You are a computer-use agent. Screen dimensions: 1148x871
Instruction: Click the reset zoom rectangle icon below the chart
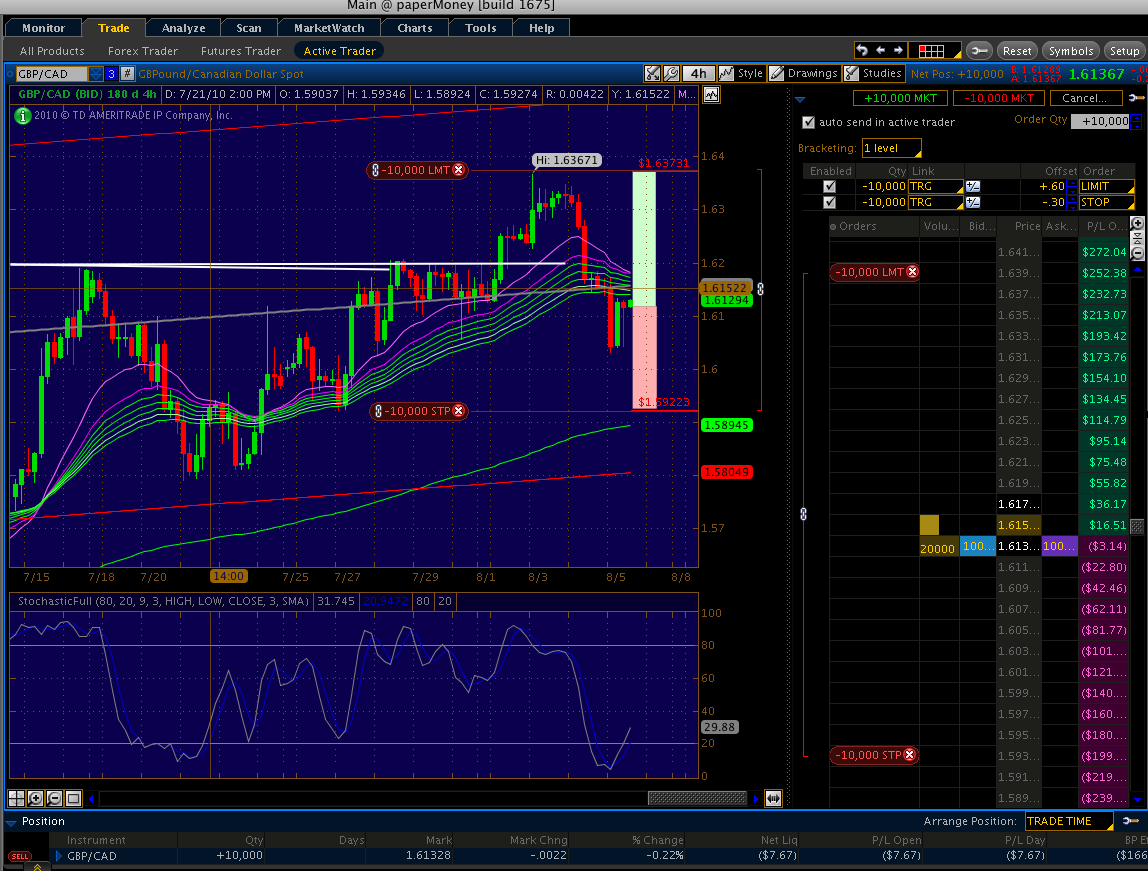point(73,799)
